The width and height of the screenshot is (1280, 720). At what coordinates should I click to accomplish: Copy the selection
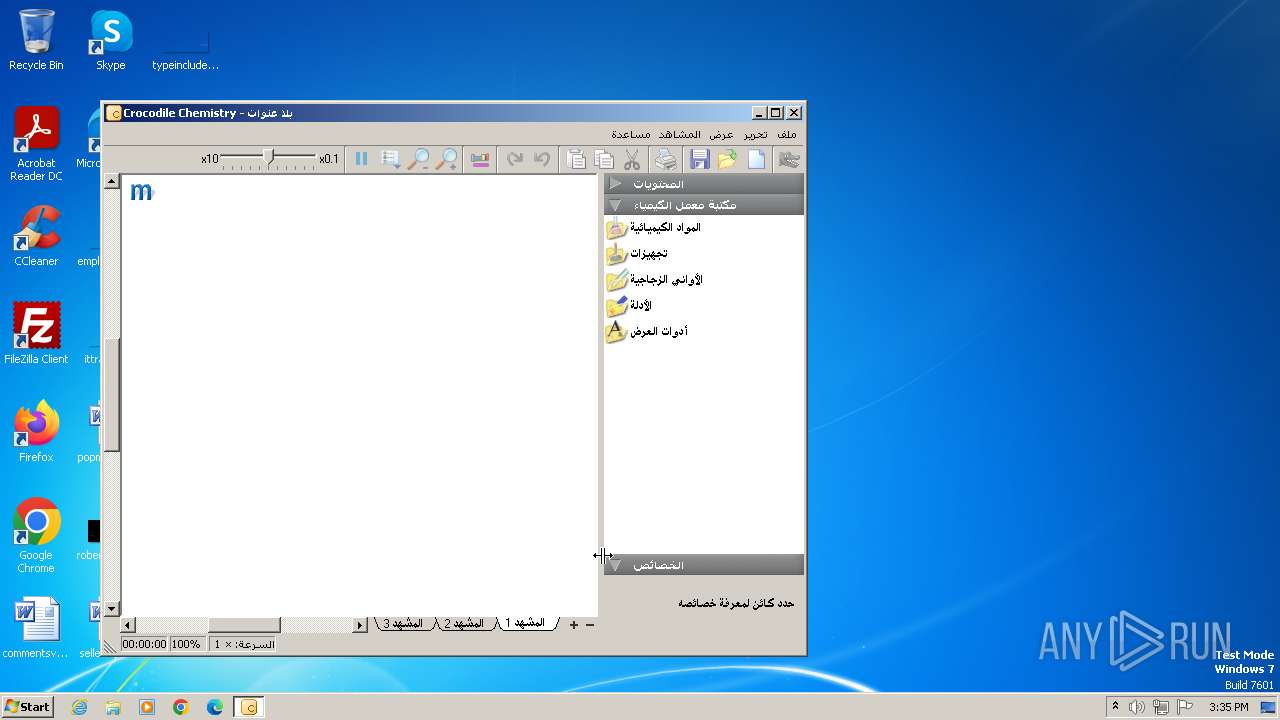(x=604, y=159)
